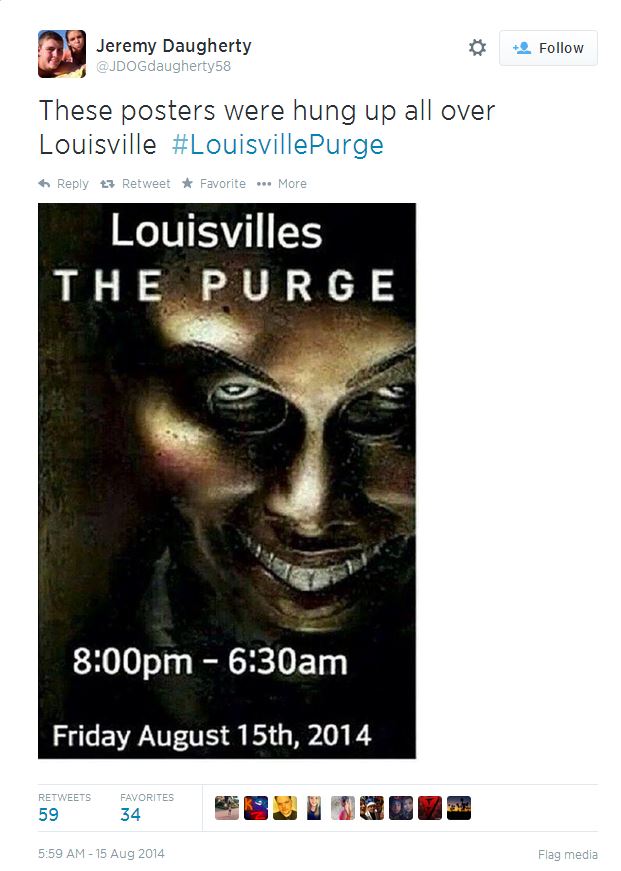Click the Reply arrow icon
Viewport: 621px width, 871px height.
(x=44, y=183)
